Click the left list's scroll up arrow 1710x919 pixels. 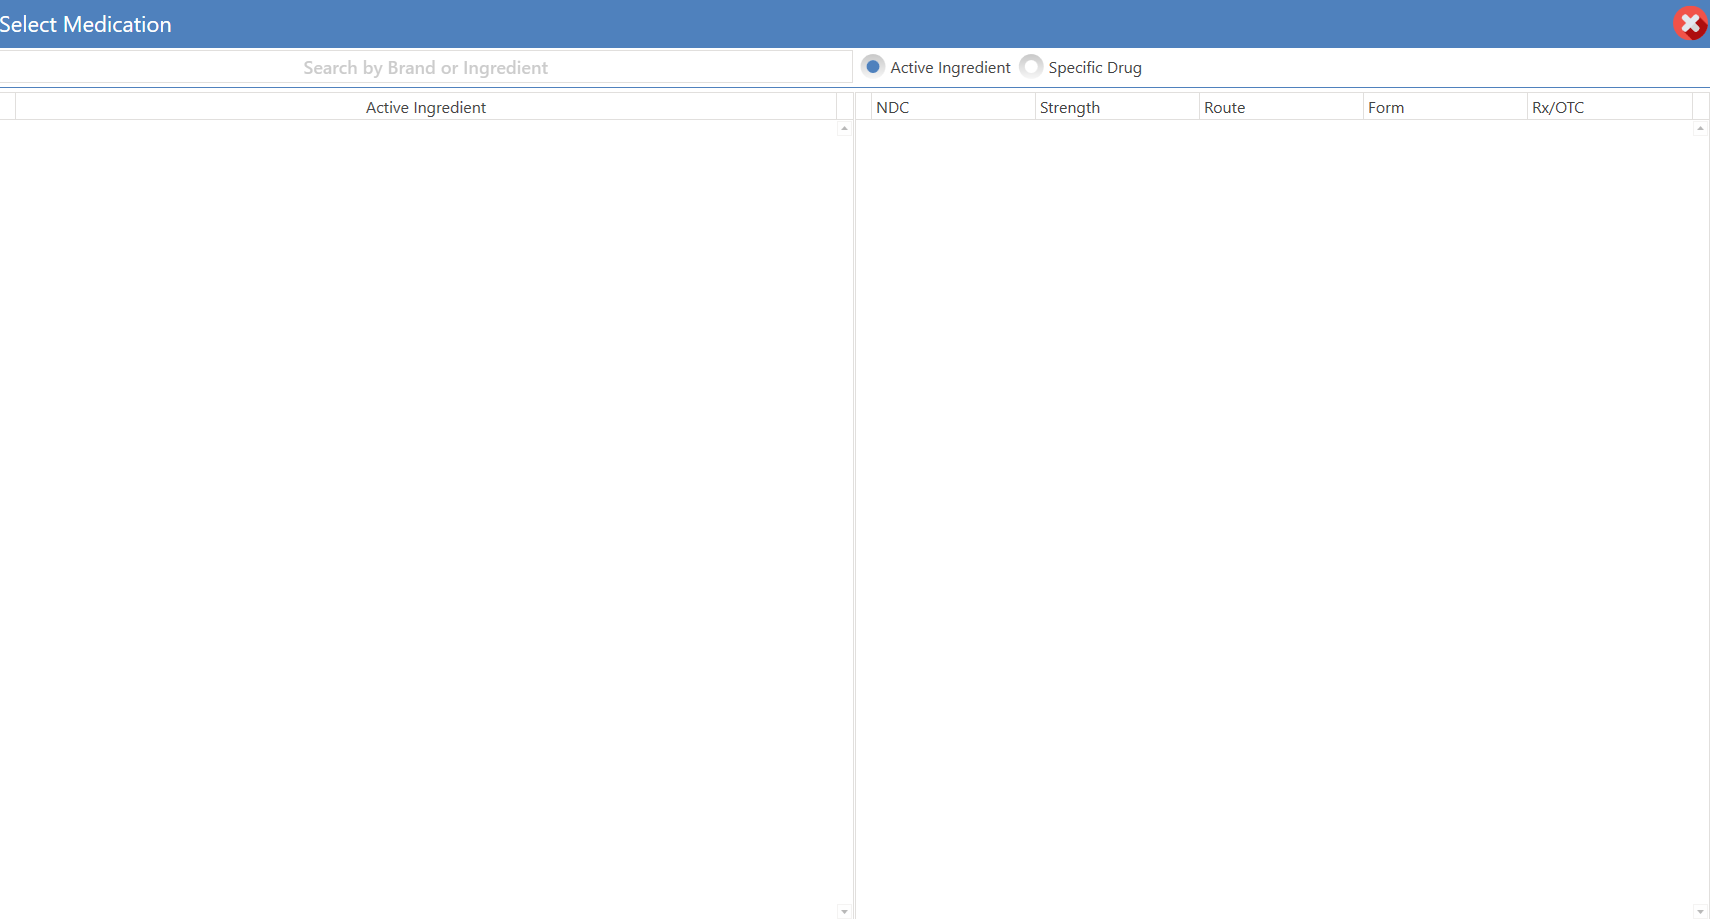pos(845,128)
